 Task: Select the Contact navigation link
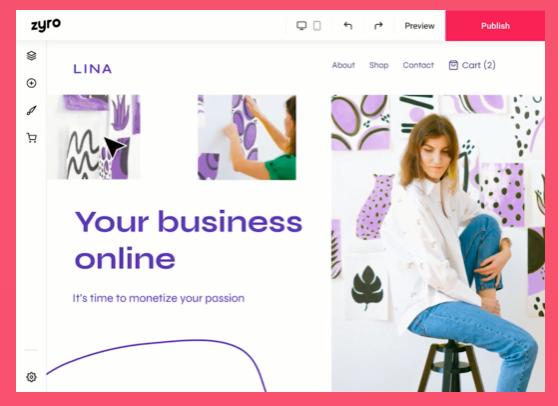pos(418,65)
